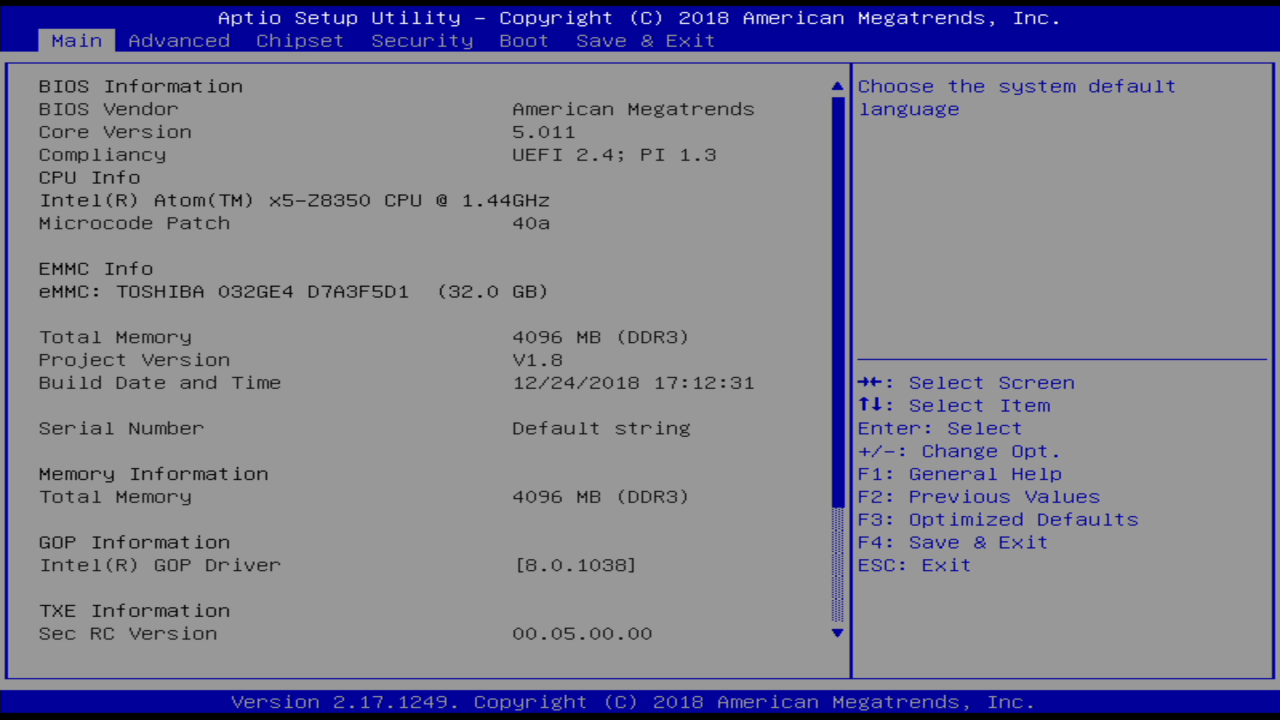This screenshot has width=1280, height=720.
Task: Click the 5.011 core version value
Action: [544, 132]
